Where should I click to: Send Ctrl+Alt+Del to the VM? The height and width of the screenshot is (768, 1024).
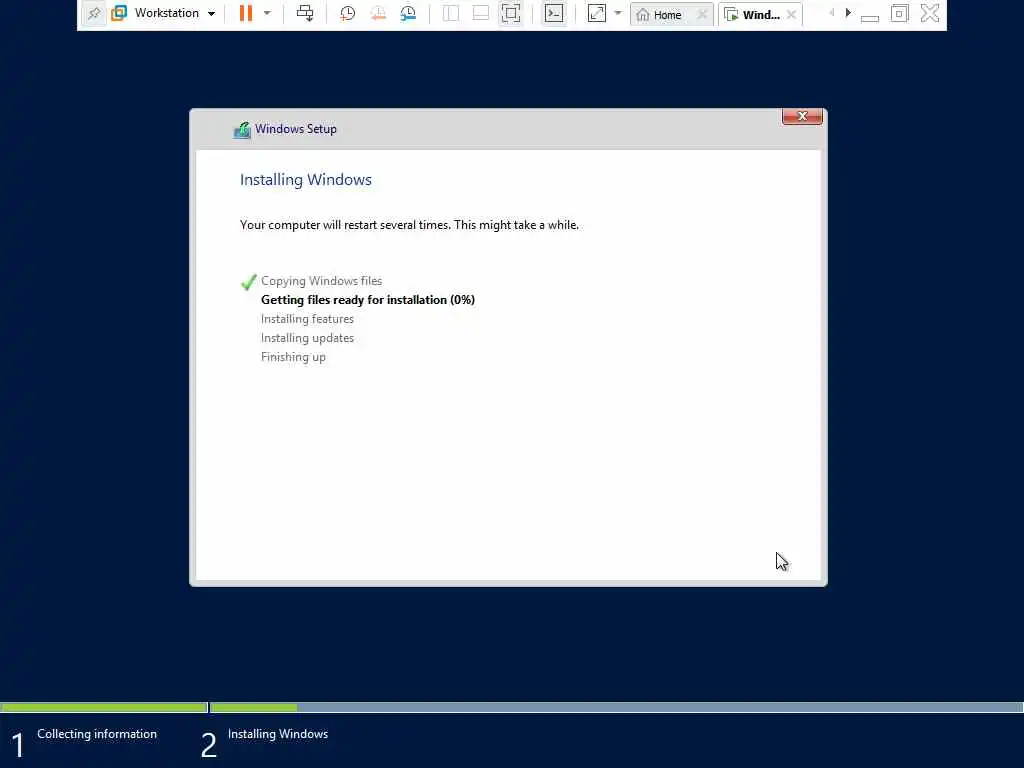[305, 13]
